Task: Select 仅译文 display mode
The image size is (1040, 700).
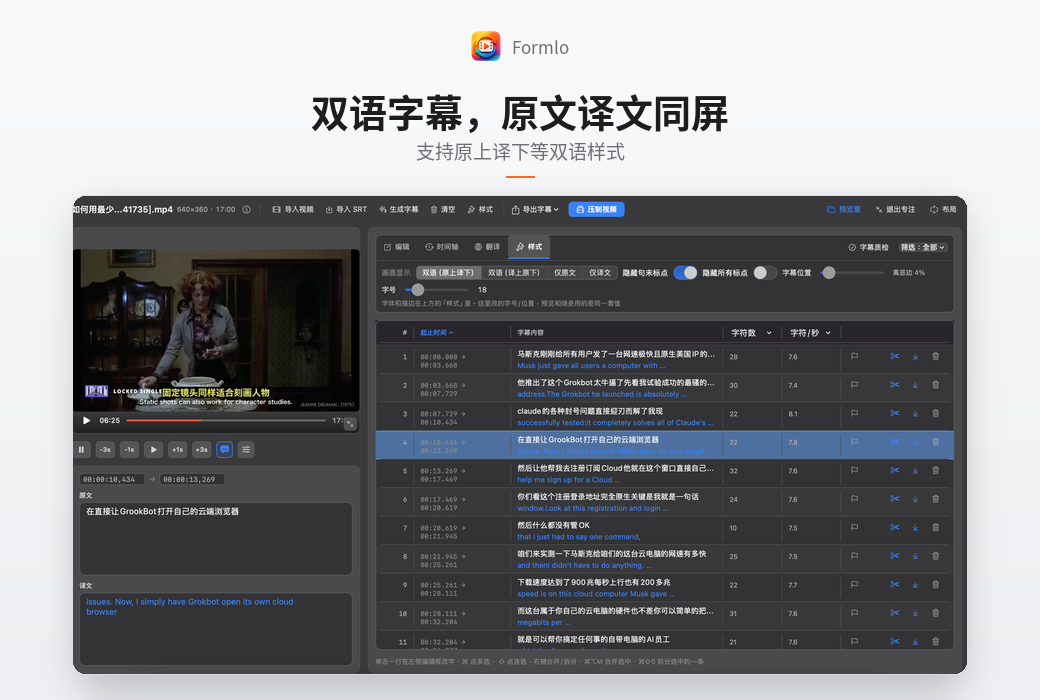Action: 600,273
